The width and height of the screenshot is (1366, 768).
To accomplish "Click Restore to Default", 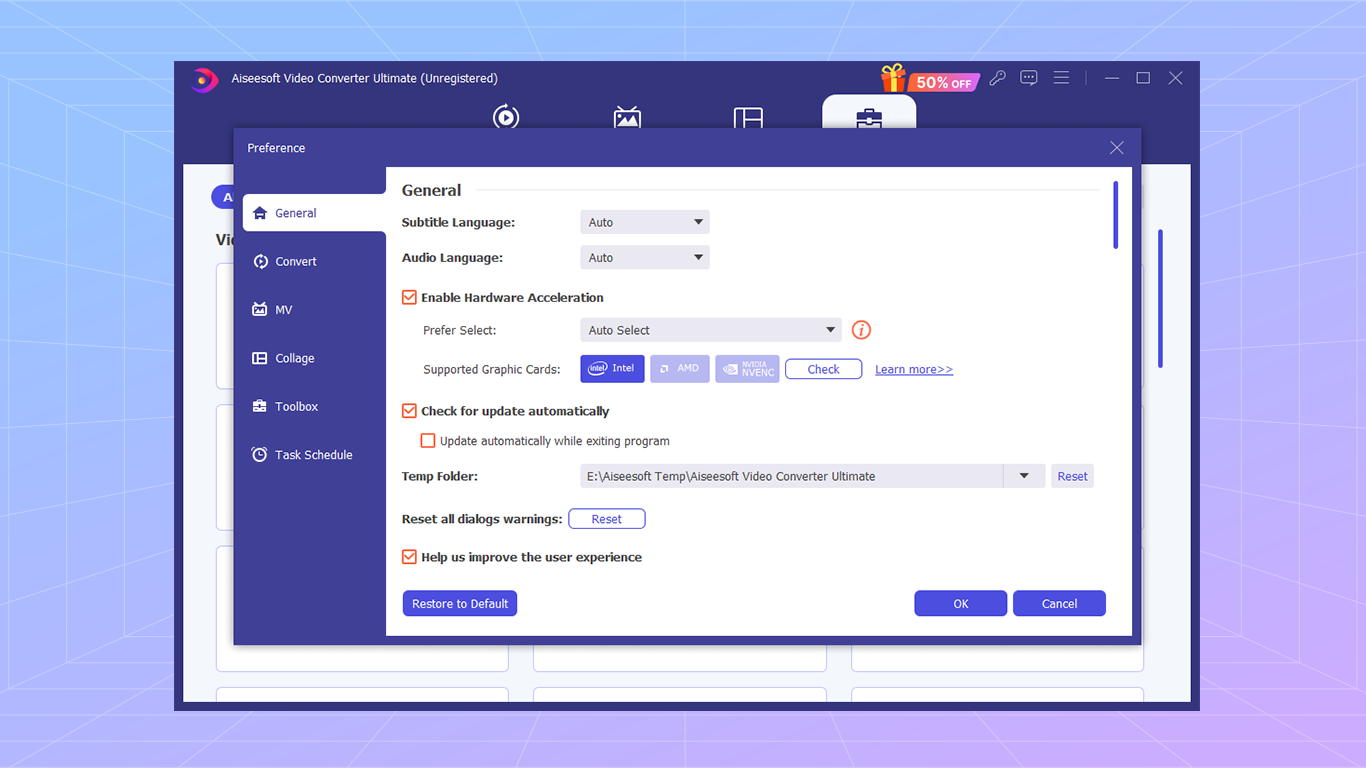I will pos(459,603).
